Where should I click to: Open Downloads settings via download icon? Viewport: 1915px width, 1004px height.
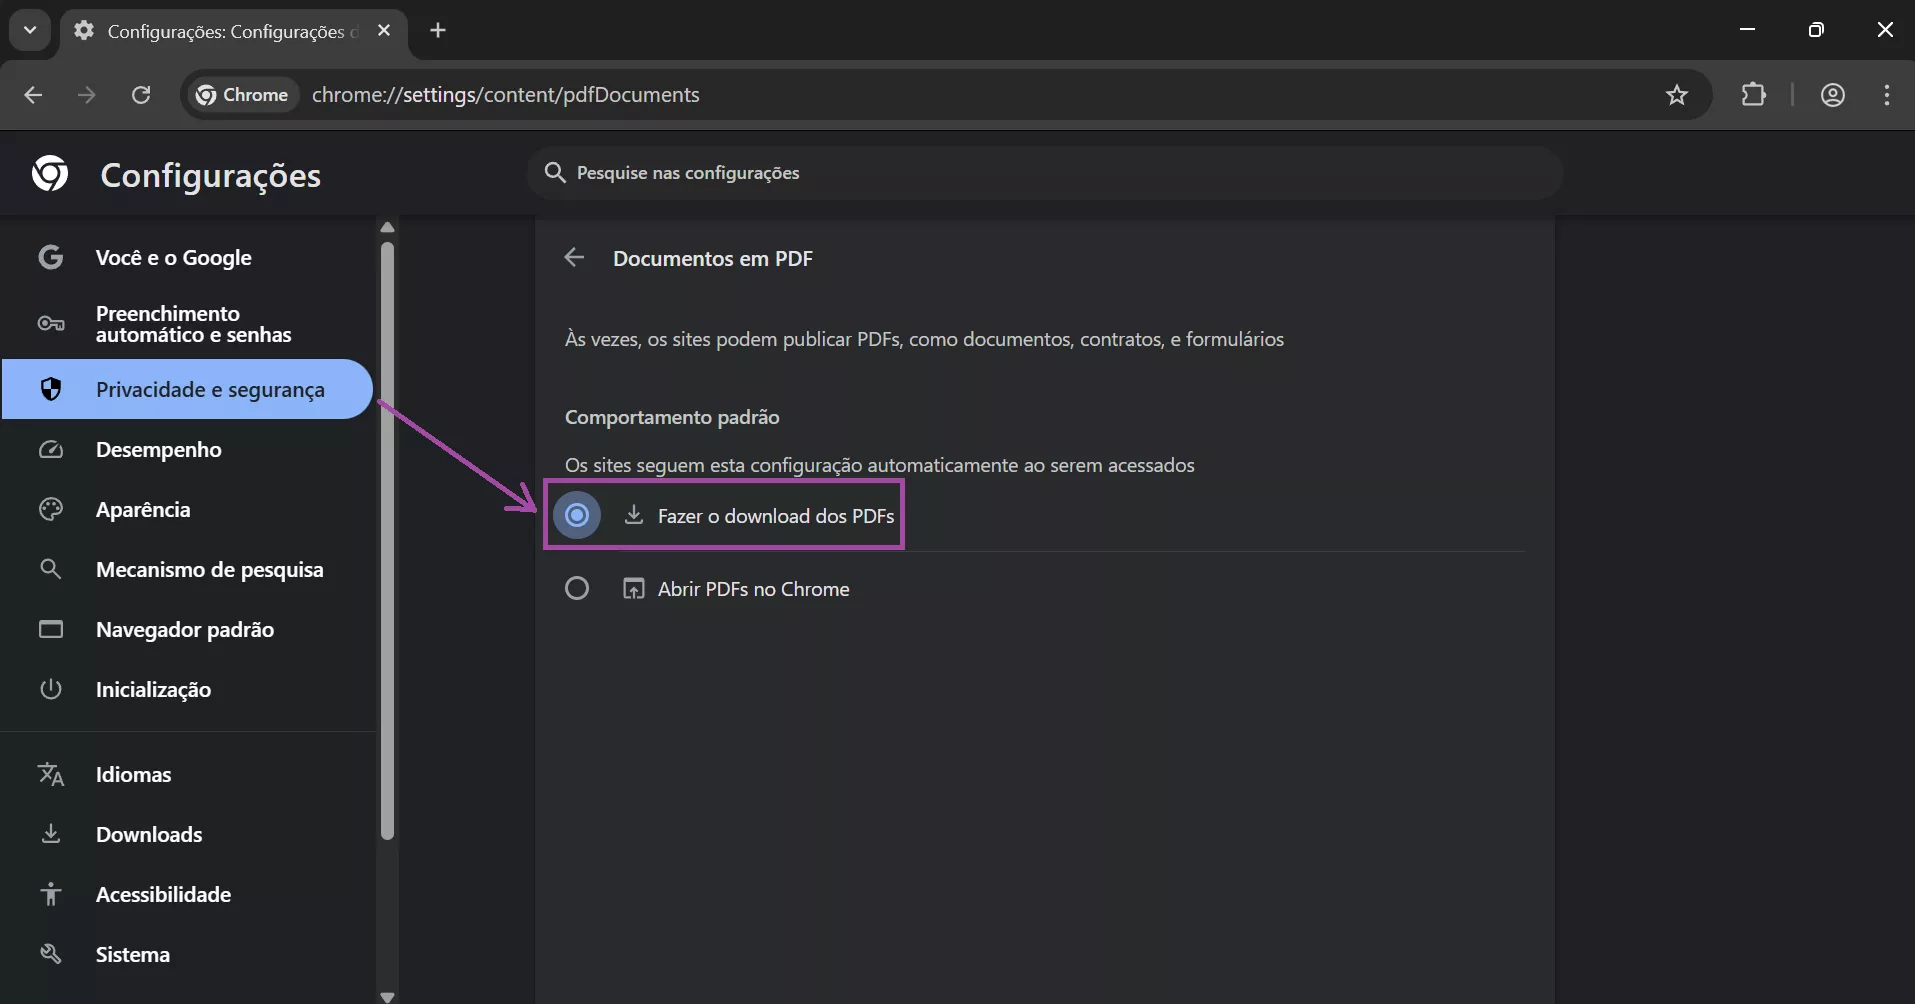51,834
